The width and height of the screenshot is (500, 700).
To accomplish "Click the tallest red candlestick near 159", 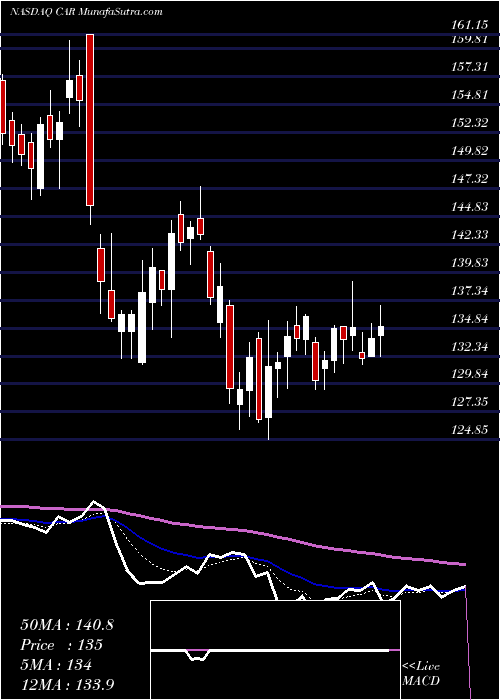I will (90, 120).
